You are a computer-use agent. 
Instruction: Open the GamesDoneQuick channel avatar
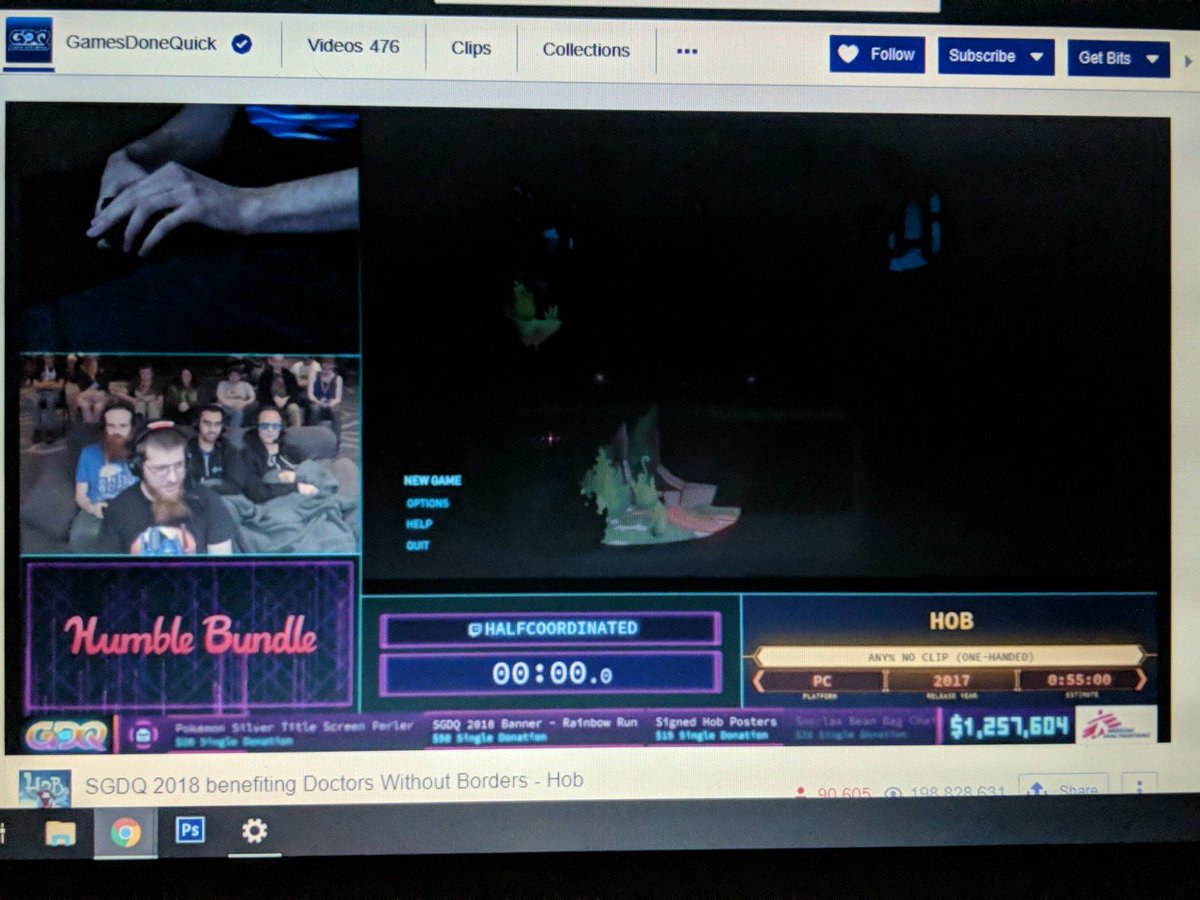(x=28, y=43)
